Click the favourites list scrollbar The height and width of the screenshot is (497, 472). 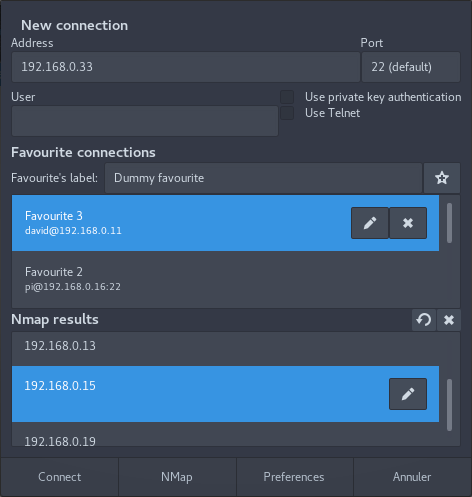pyautogui.click(x=449, y=223)
